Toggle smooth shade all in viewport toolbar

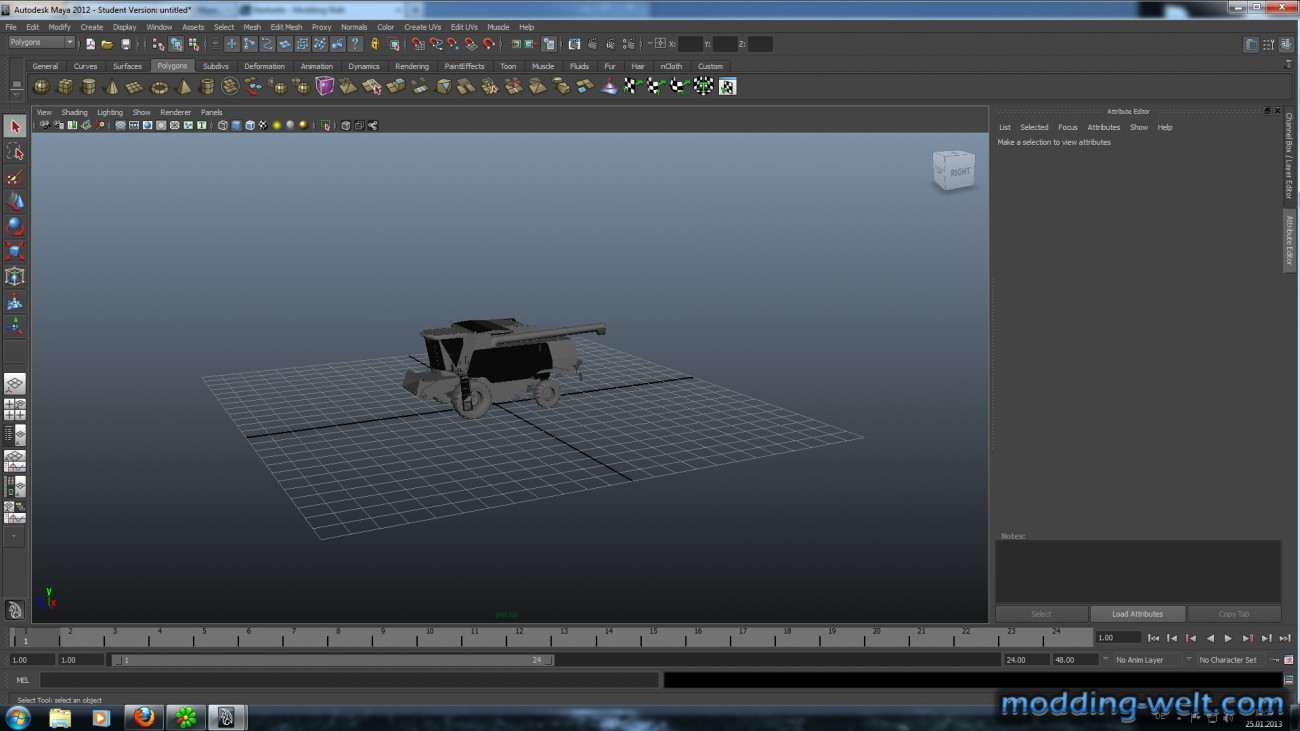(x=236, y=126)
